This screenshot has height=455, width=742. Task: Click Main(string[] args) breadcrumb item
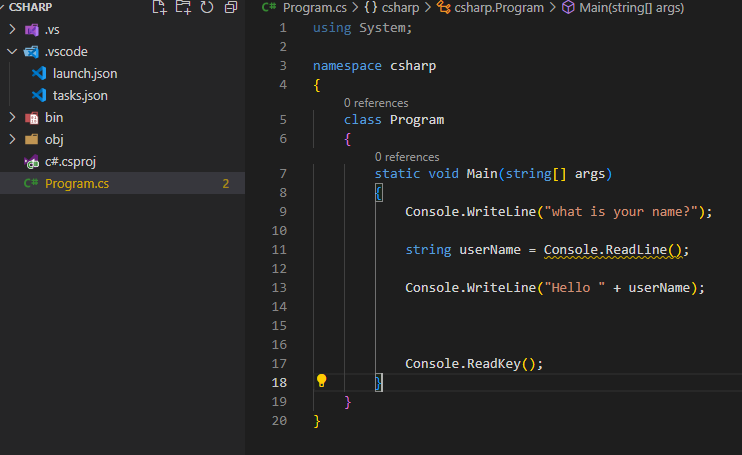(x=632, y=8)
